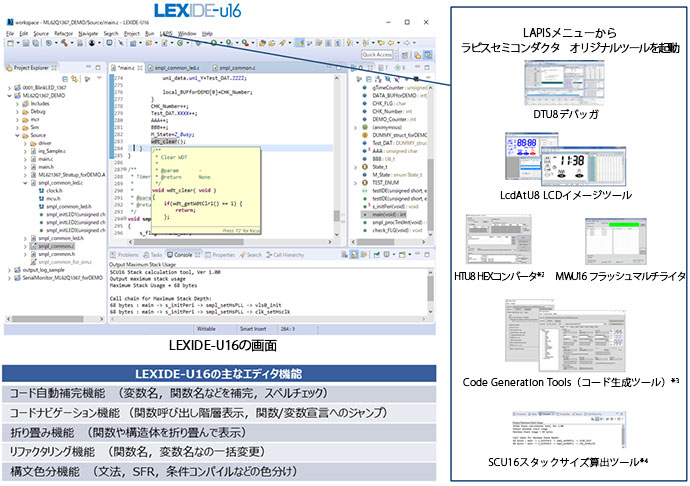This screenshot has width=690, height=486.
Task: Select clock.h under smpl_common_led.c
Action: [x=50, y=191]
